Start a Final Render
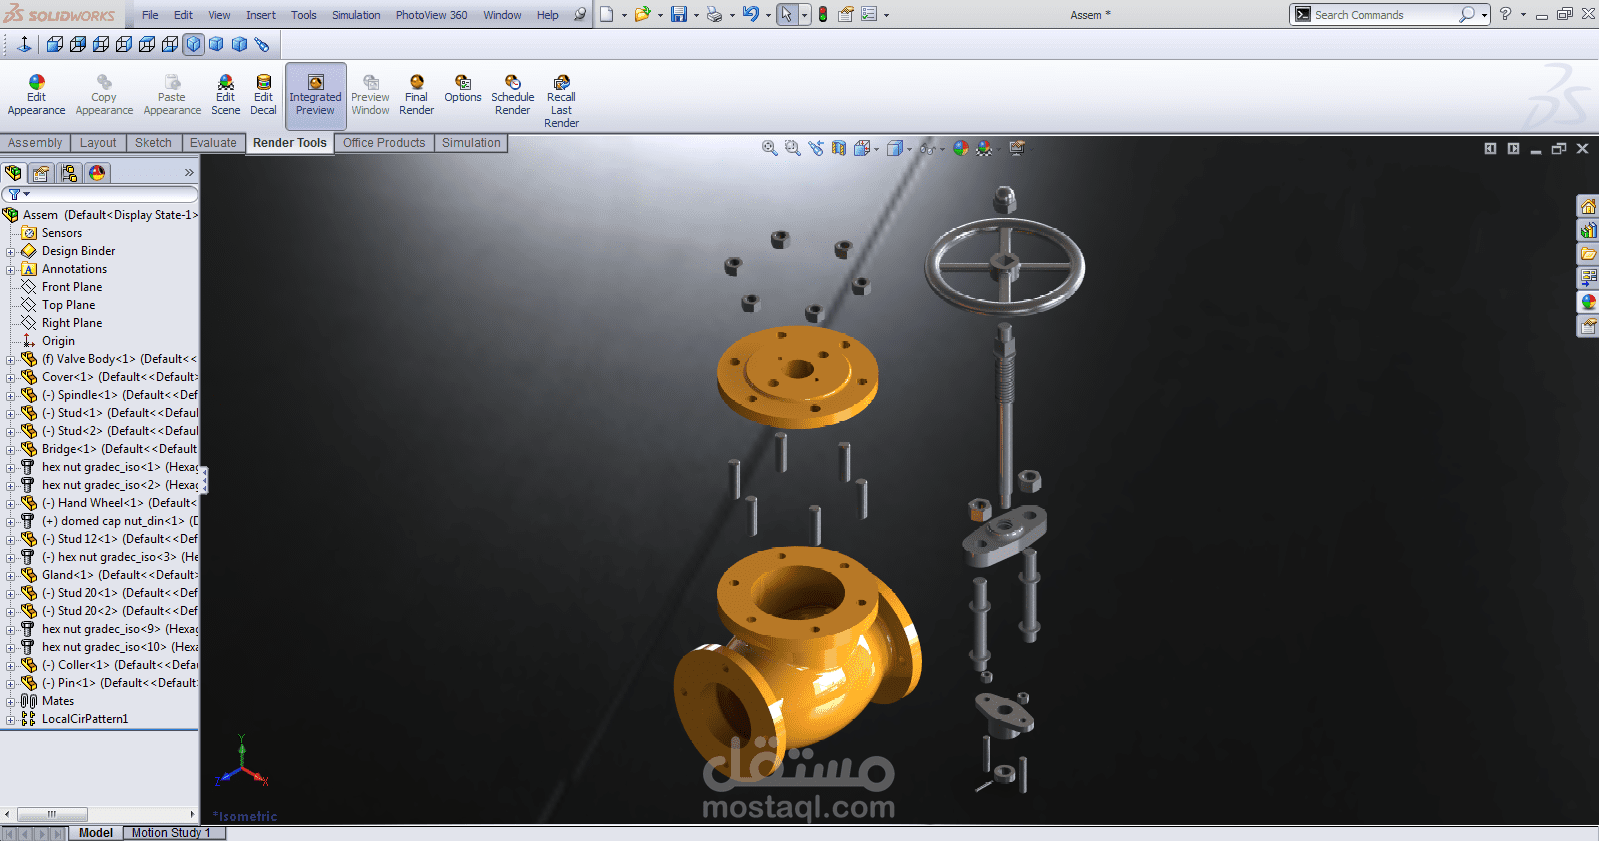Image resolution: width=1599 pixels, height=841 pixels. [x=416, y=95]
